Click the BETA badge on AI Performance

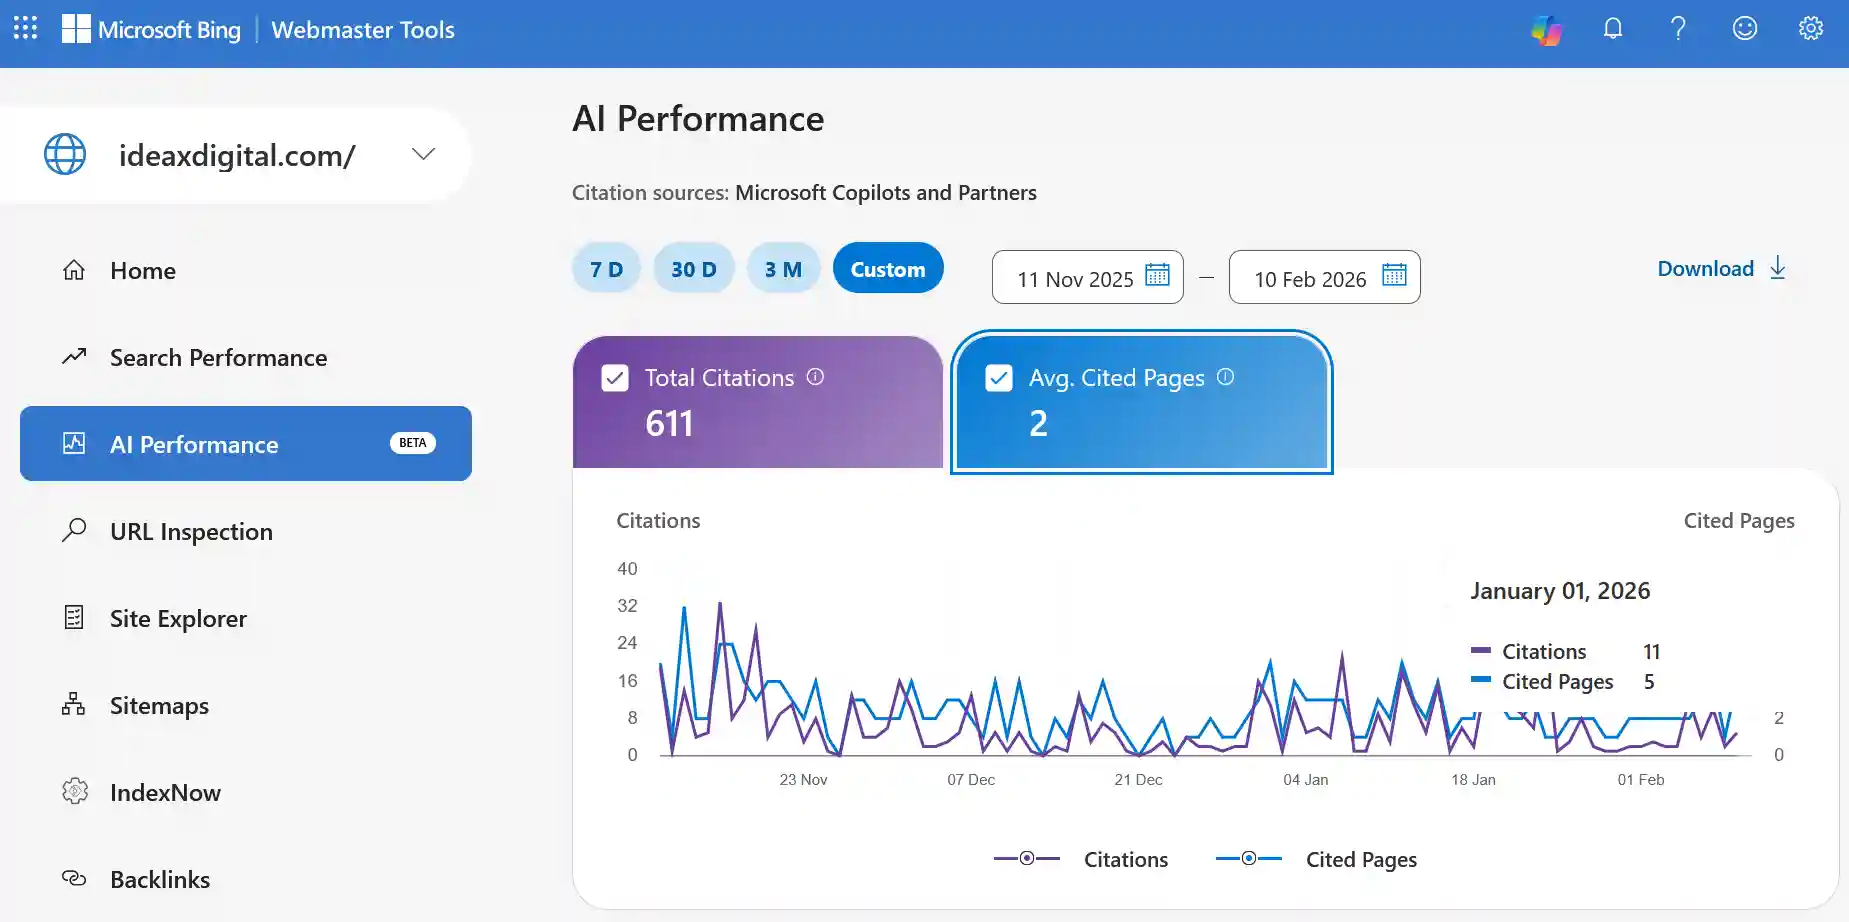(413, 443)
